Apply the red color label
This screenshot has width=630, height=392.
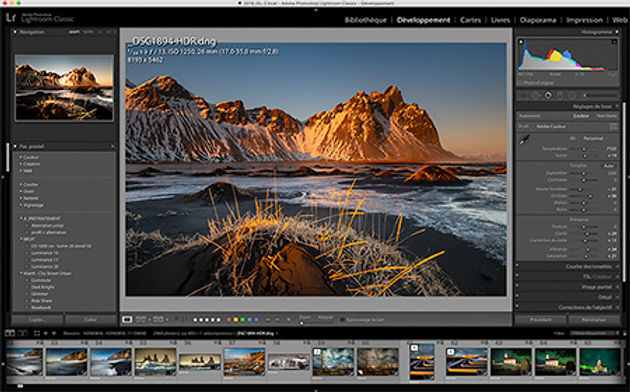229,320
